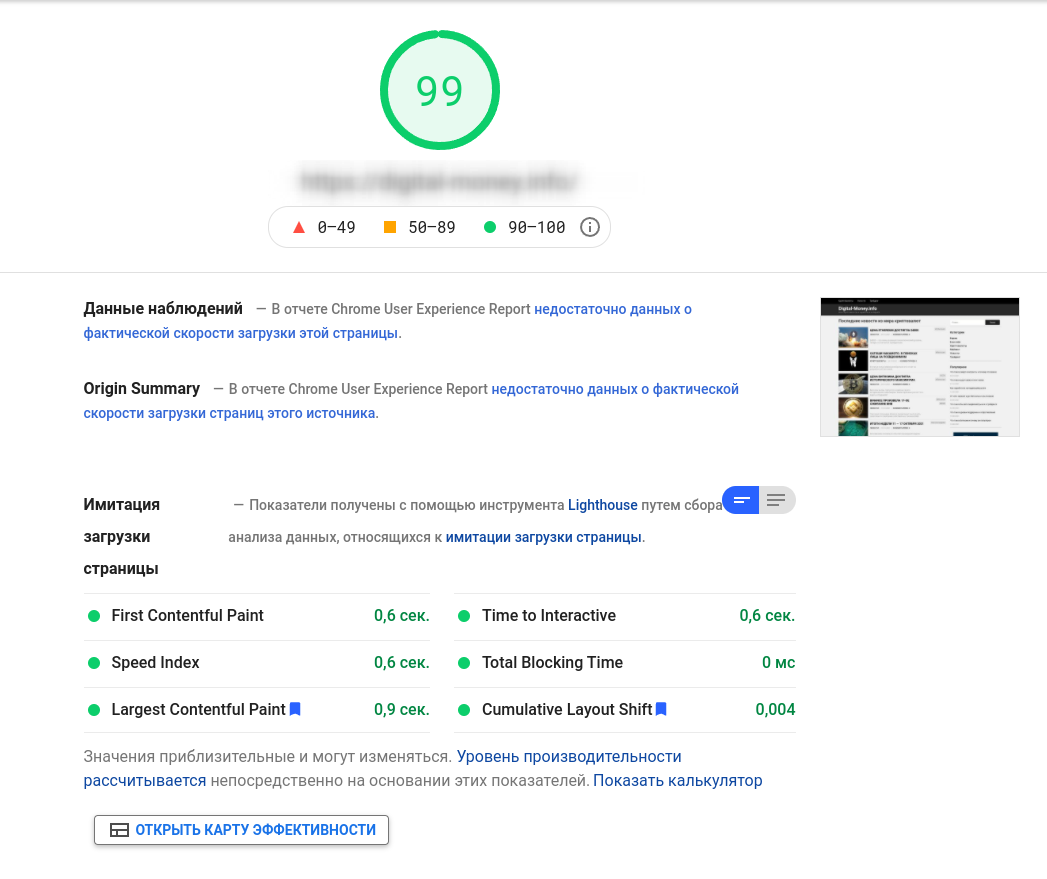Click the bookmark icon beside Largest Contentful Paint
The height and width of the screenshot is (879, 1047).
point(295,709)
